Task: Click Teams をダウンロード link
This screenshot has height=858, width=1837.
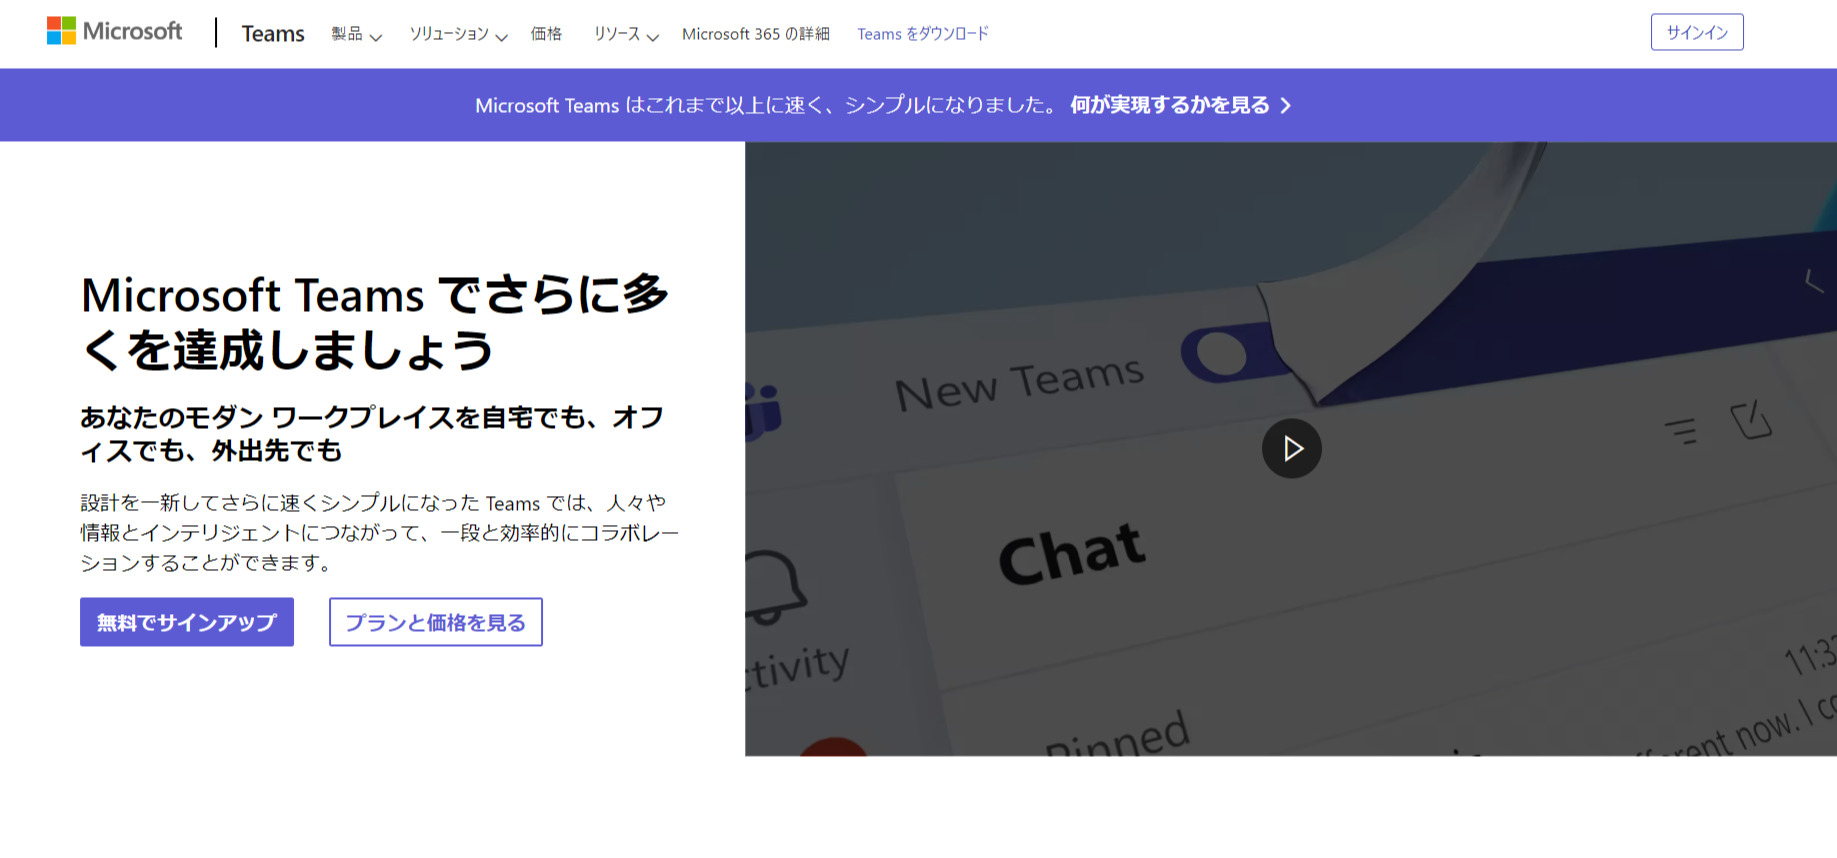Action: click(x=923, y=34)
